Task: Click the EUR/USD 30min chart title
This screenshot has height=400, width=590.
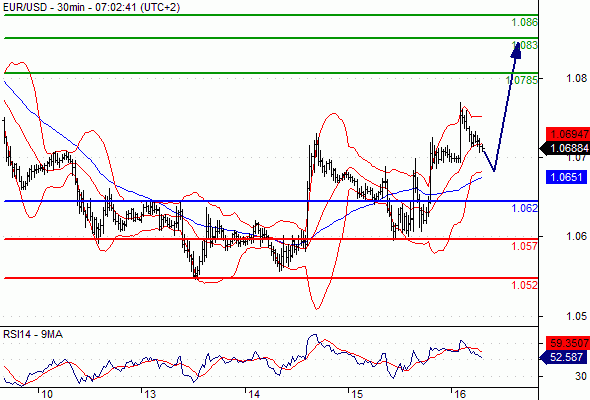Action: pyautogui.click(x=91, y=7)
